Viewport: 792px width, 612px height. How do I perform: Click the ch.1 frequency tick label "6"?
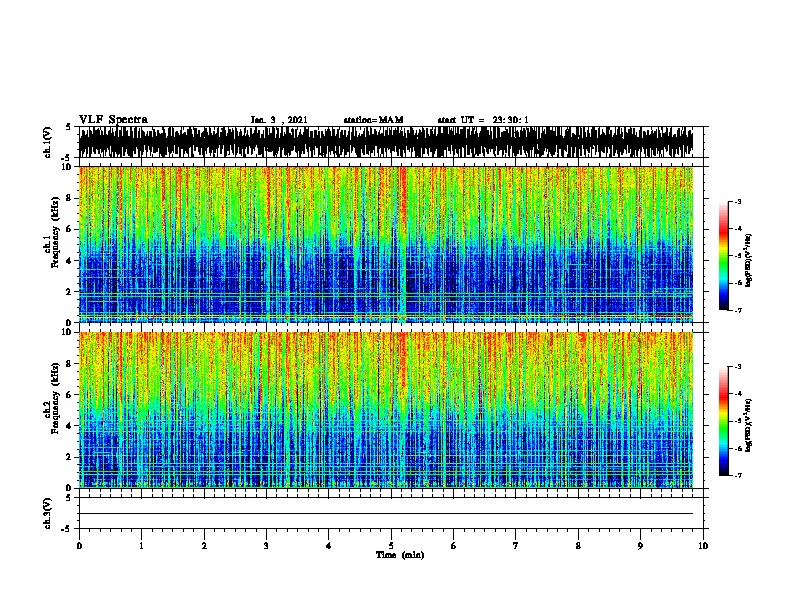[x=70, y=229]
